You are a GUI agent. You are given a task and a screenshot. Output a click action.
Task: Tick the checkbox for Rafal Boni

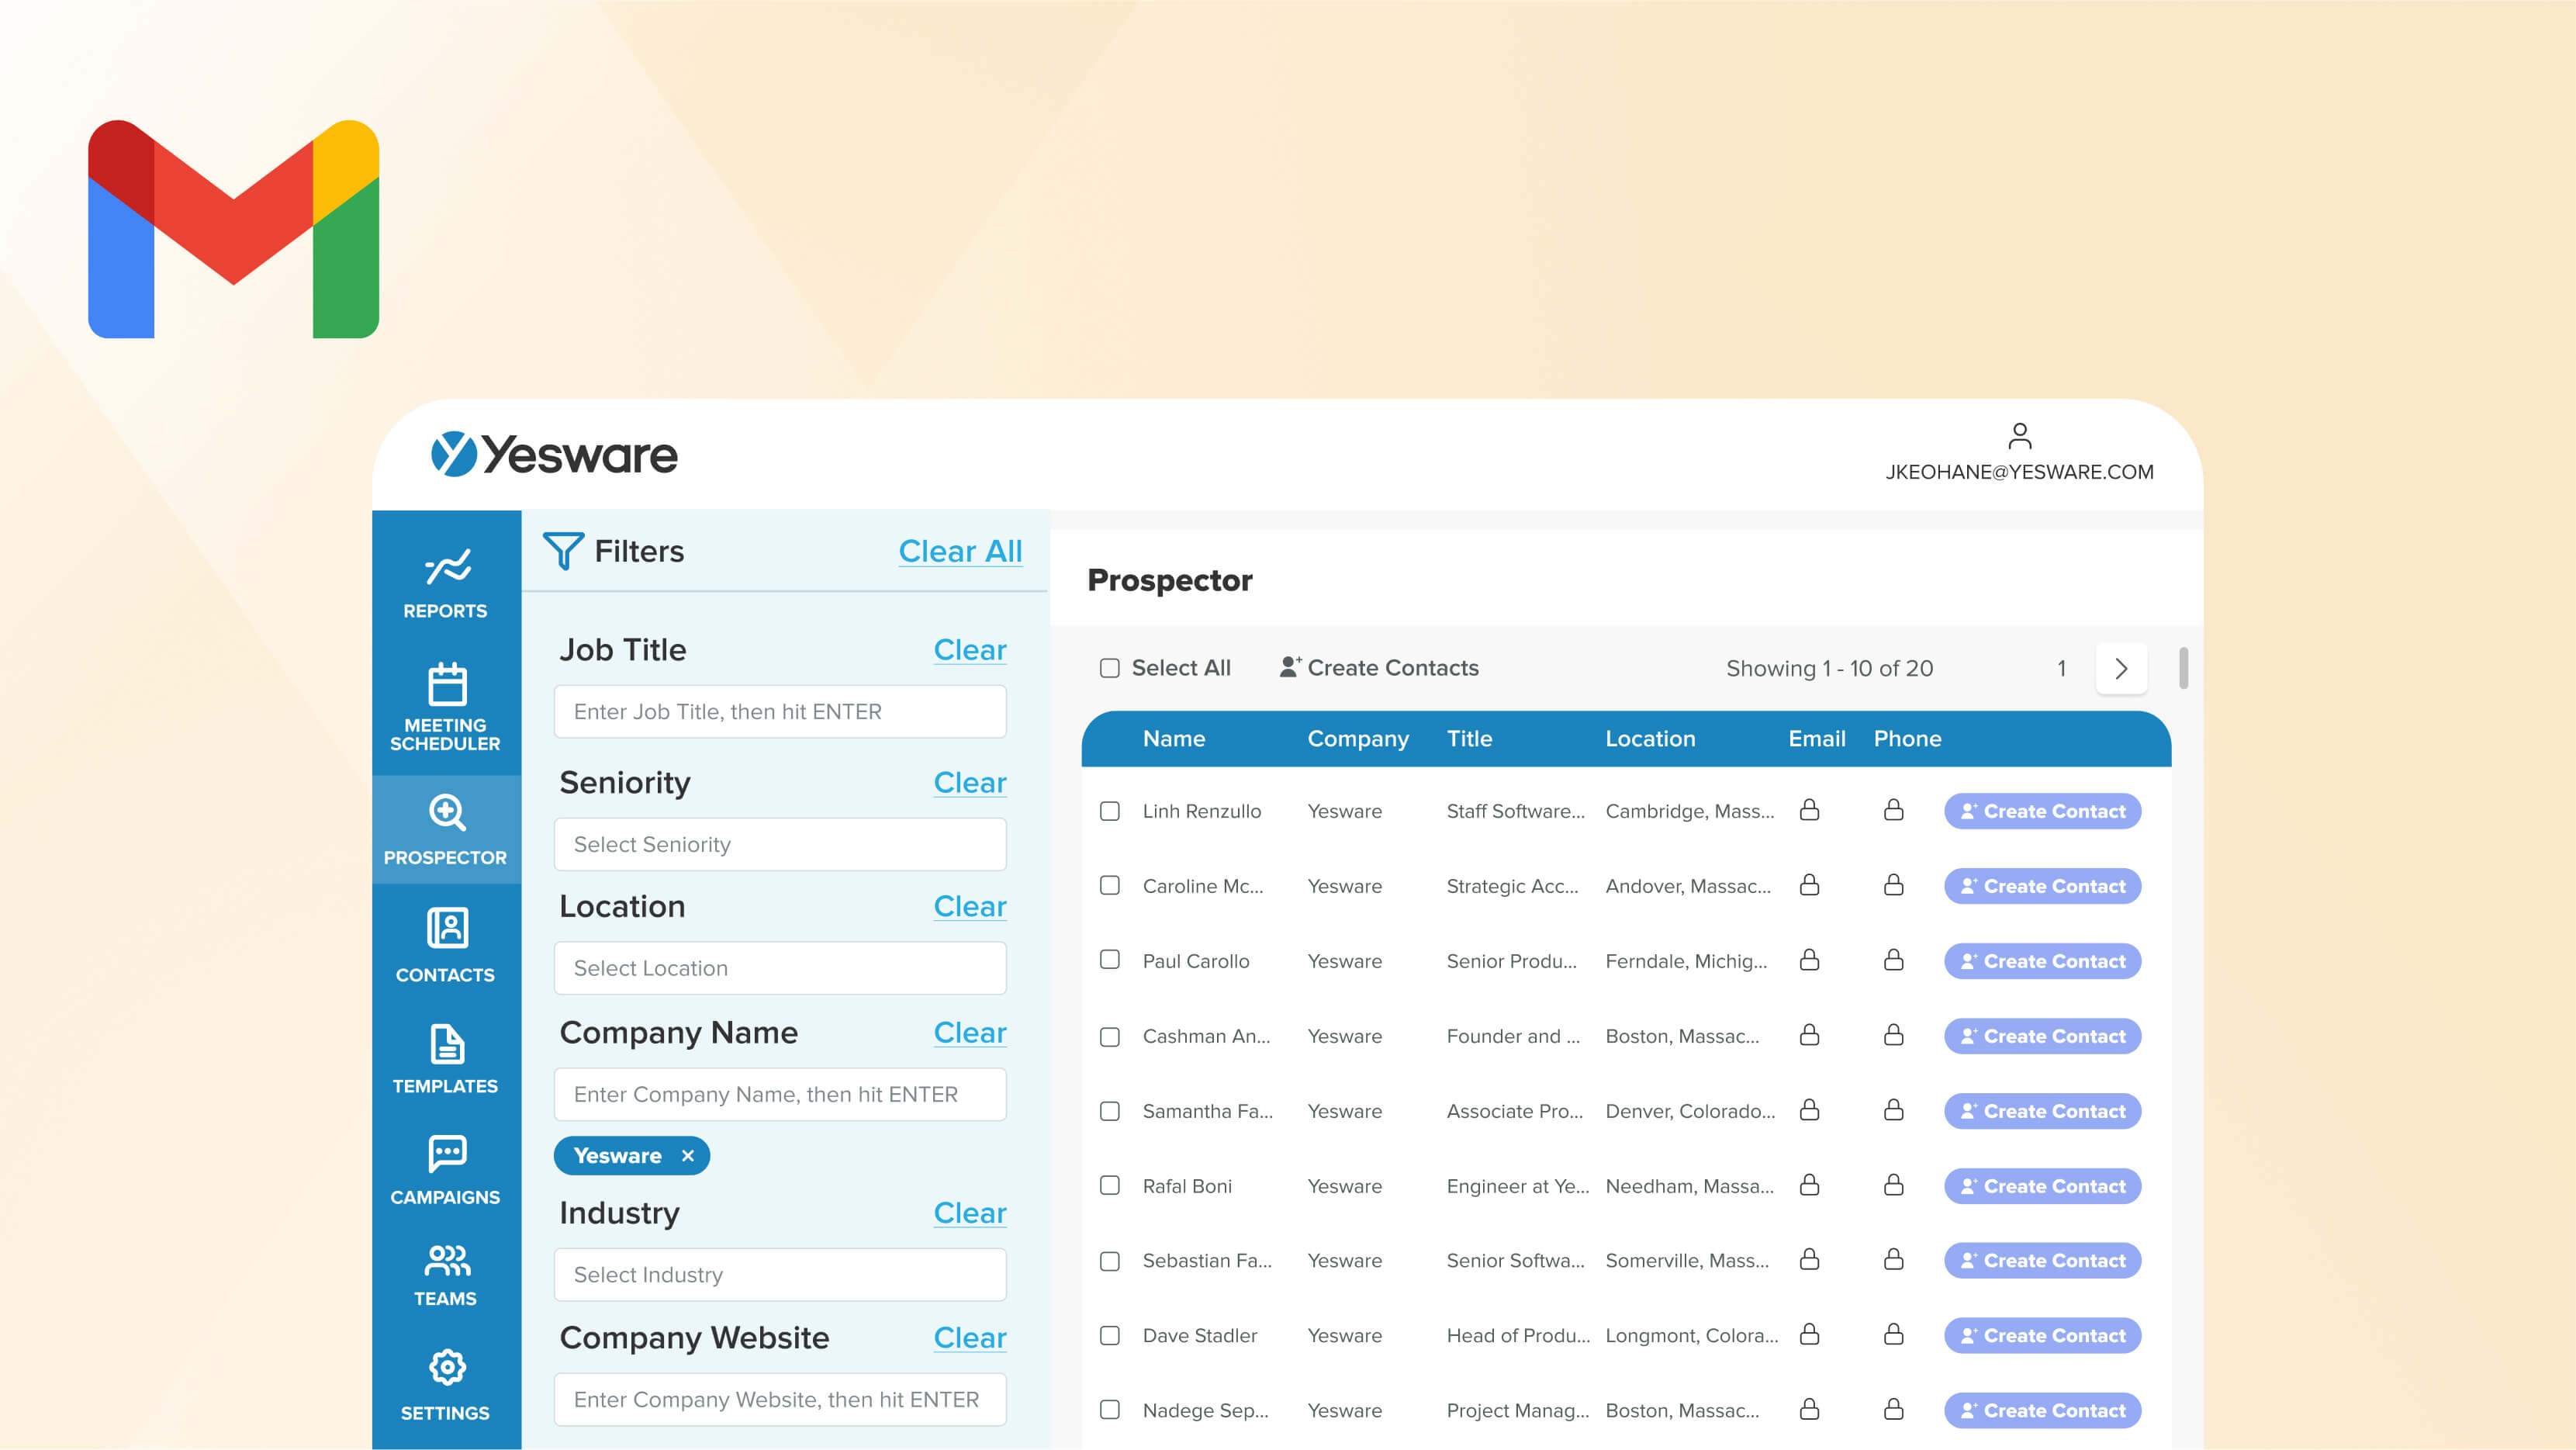tap(1109, 1185)
